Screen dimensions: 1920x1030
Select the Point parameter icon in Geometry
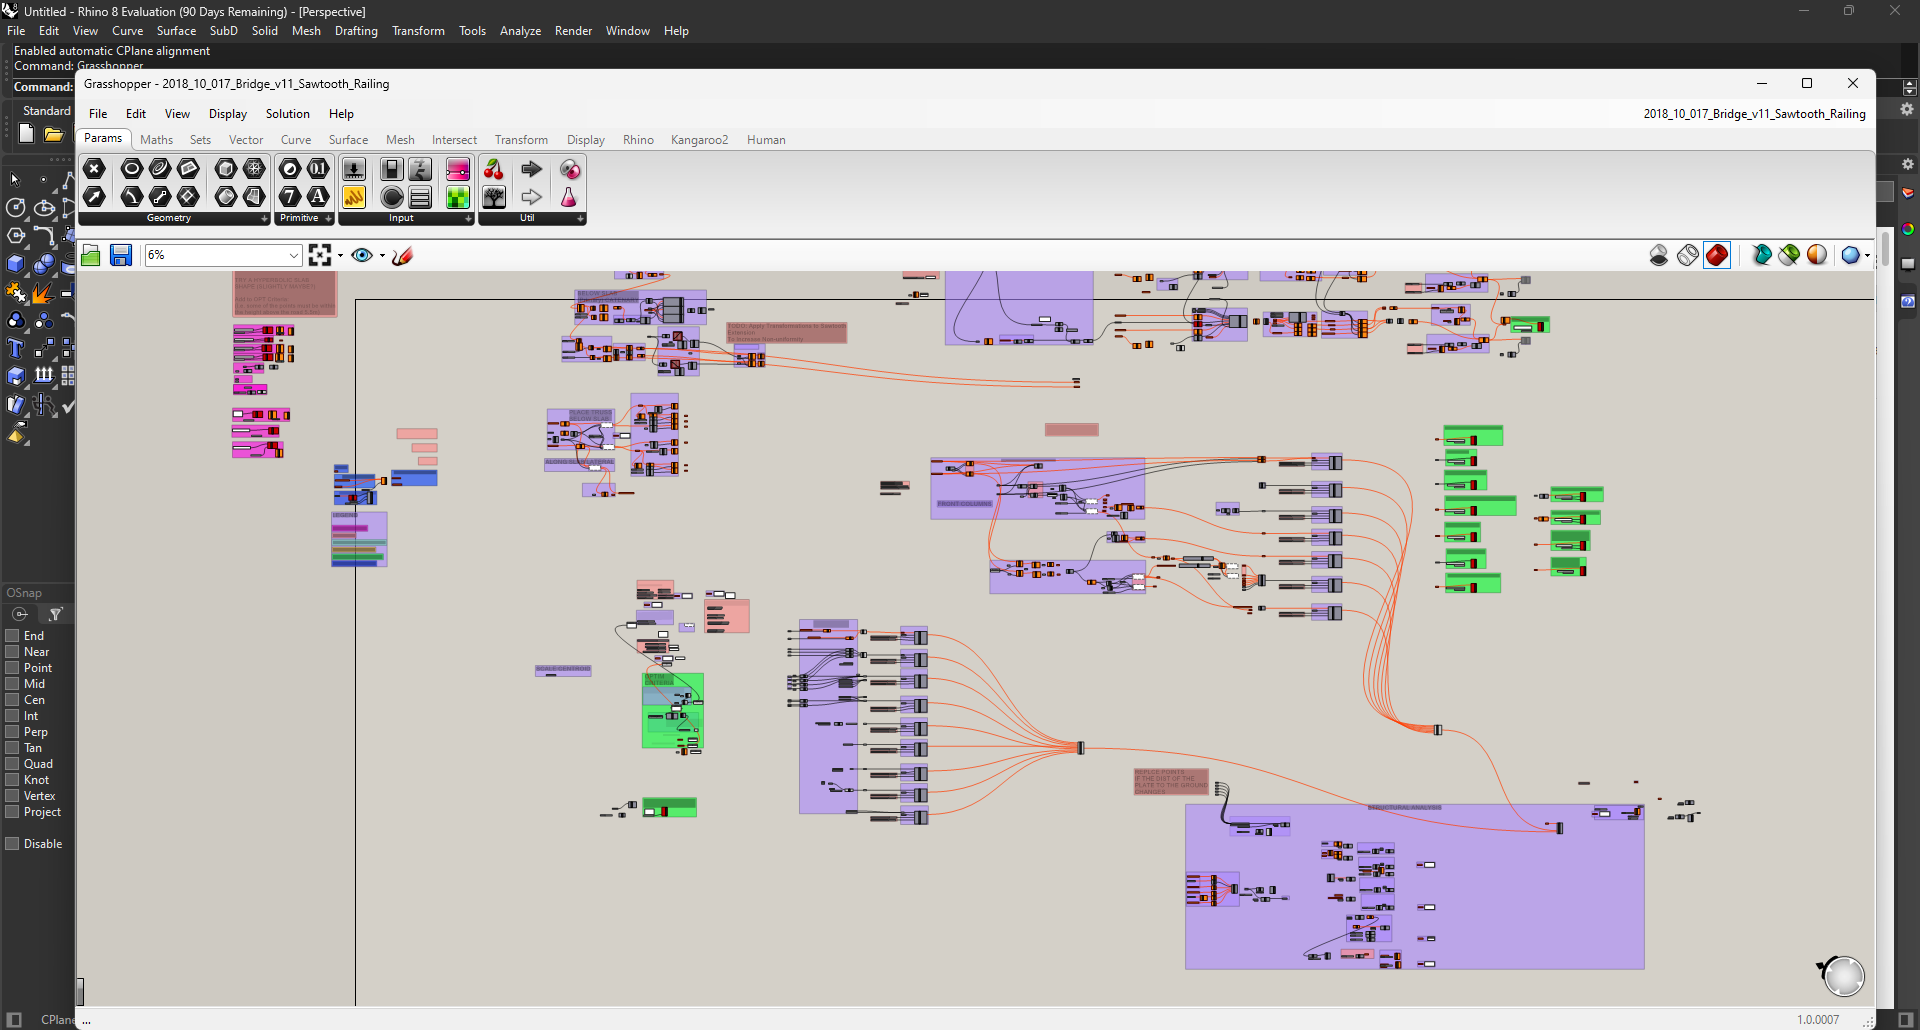(x=95, y=169)
